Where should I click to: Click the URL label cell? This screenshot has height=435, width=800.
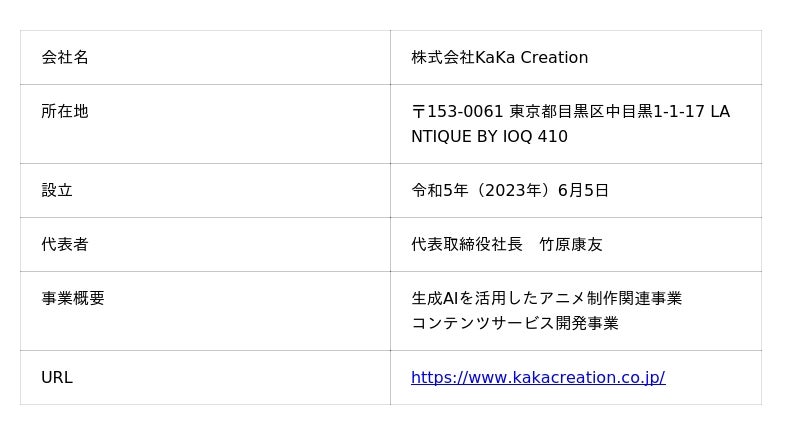click(x=57, y=377)
